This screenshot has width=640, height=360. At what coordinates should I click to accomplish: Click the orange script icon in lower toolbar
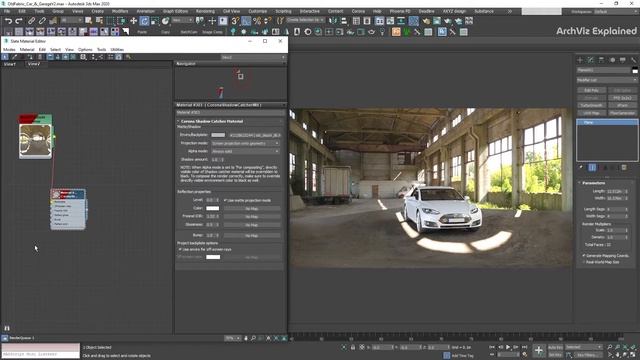tap(396, 32)
